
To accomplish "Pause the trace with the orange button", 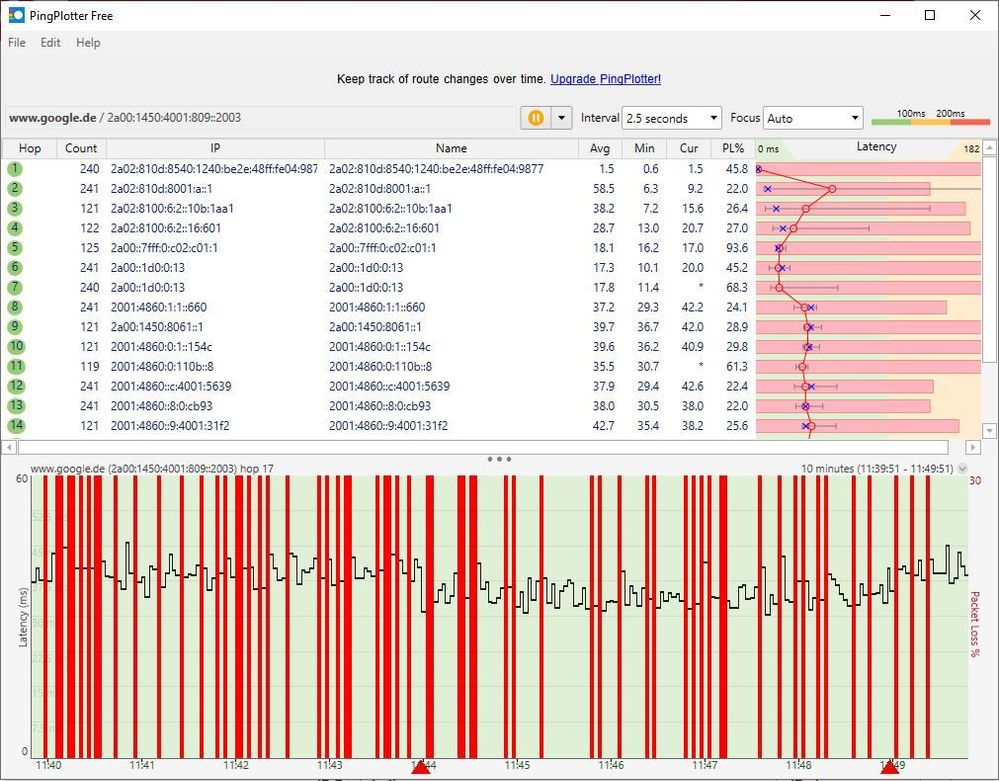I will click(535, 118).
